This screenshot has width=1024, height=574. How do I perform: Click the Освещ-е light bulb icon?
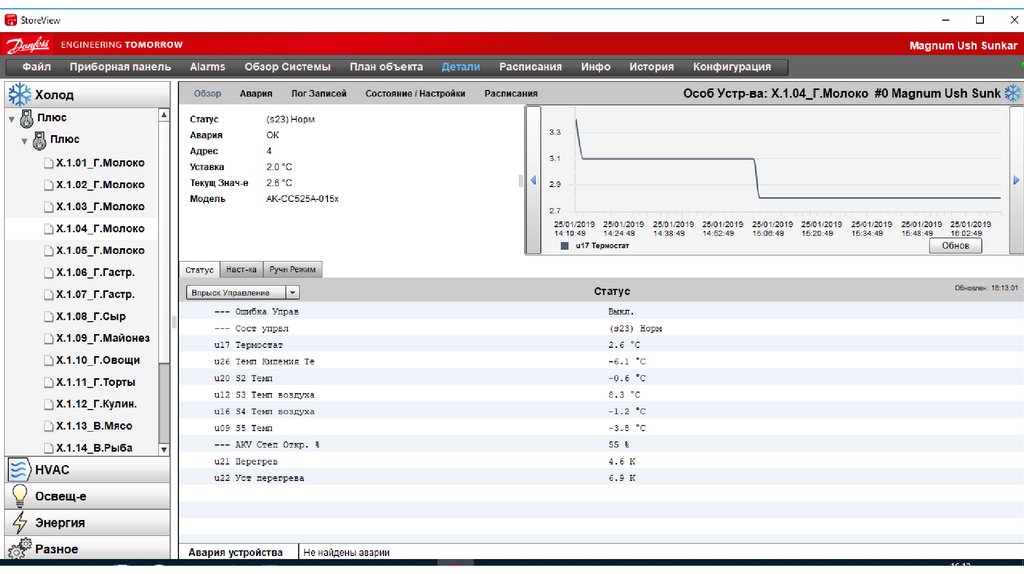click(18, 496)
